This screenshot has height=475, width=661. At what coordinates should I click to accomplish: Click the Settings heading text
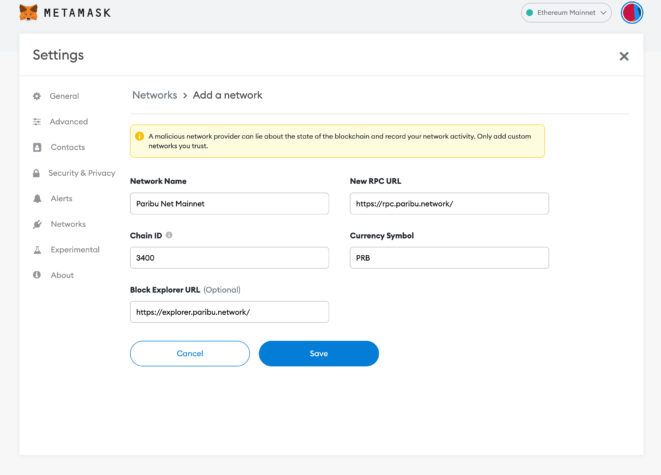pos(58,55)
